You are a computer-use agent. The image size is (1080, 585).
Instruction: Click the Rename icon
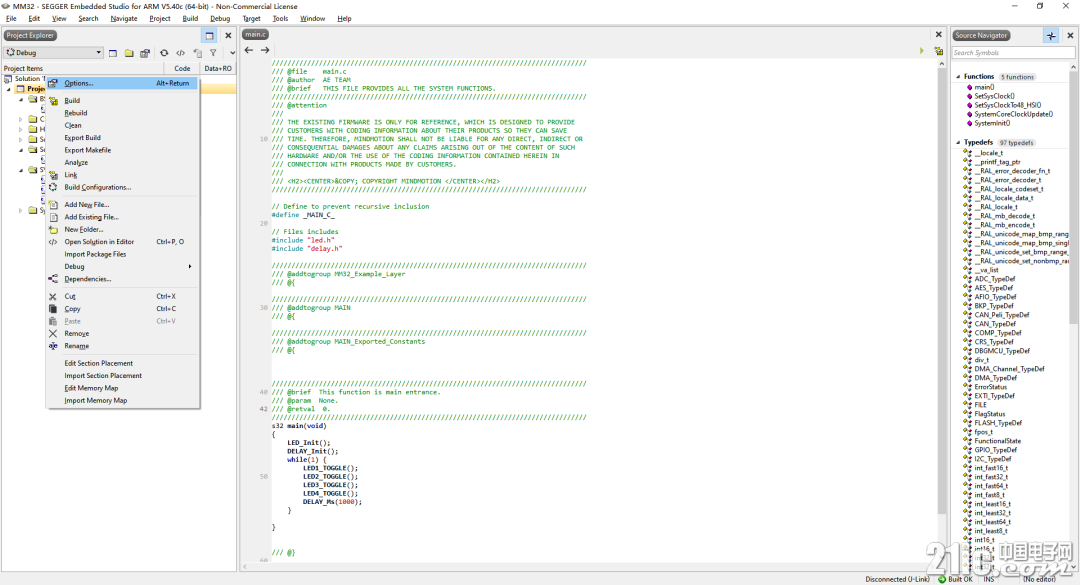[53, 346]
